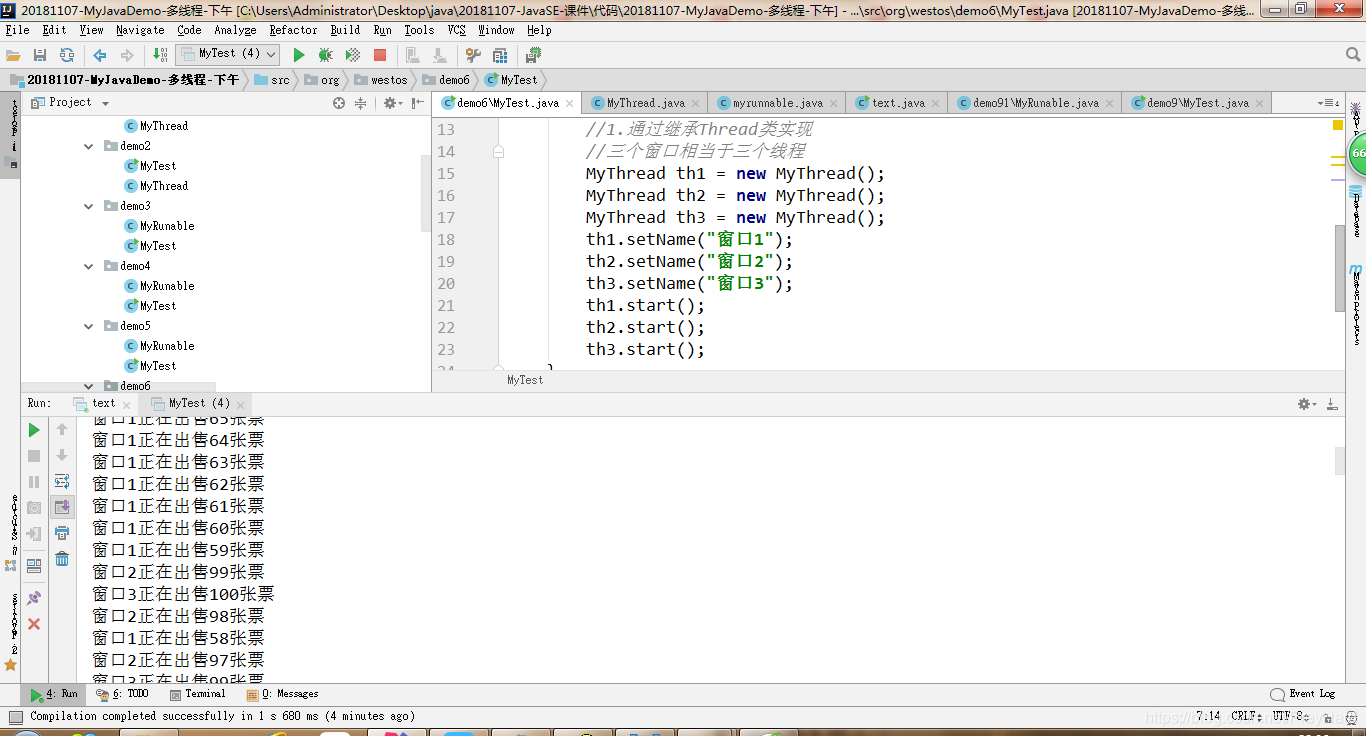Clear all console output with trash icon

point(62,559)
